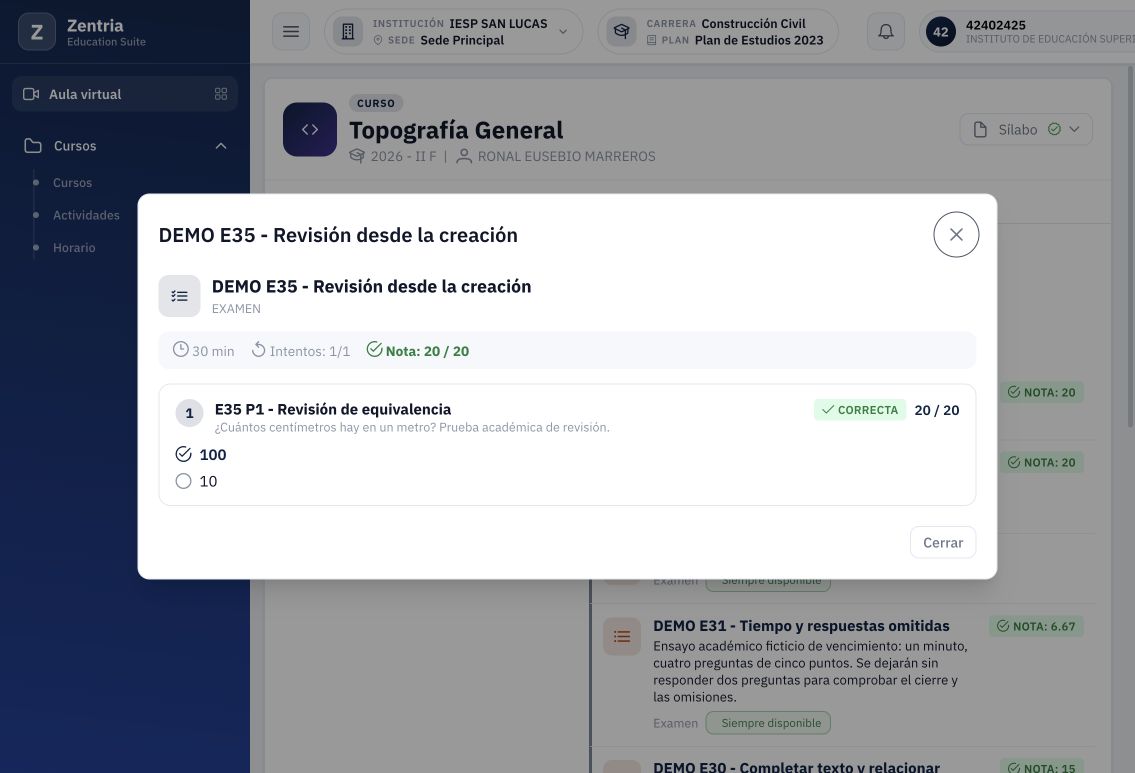Select the answer option 100
The width and height of the screenshot is (1135, 773).
[201, 455]
